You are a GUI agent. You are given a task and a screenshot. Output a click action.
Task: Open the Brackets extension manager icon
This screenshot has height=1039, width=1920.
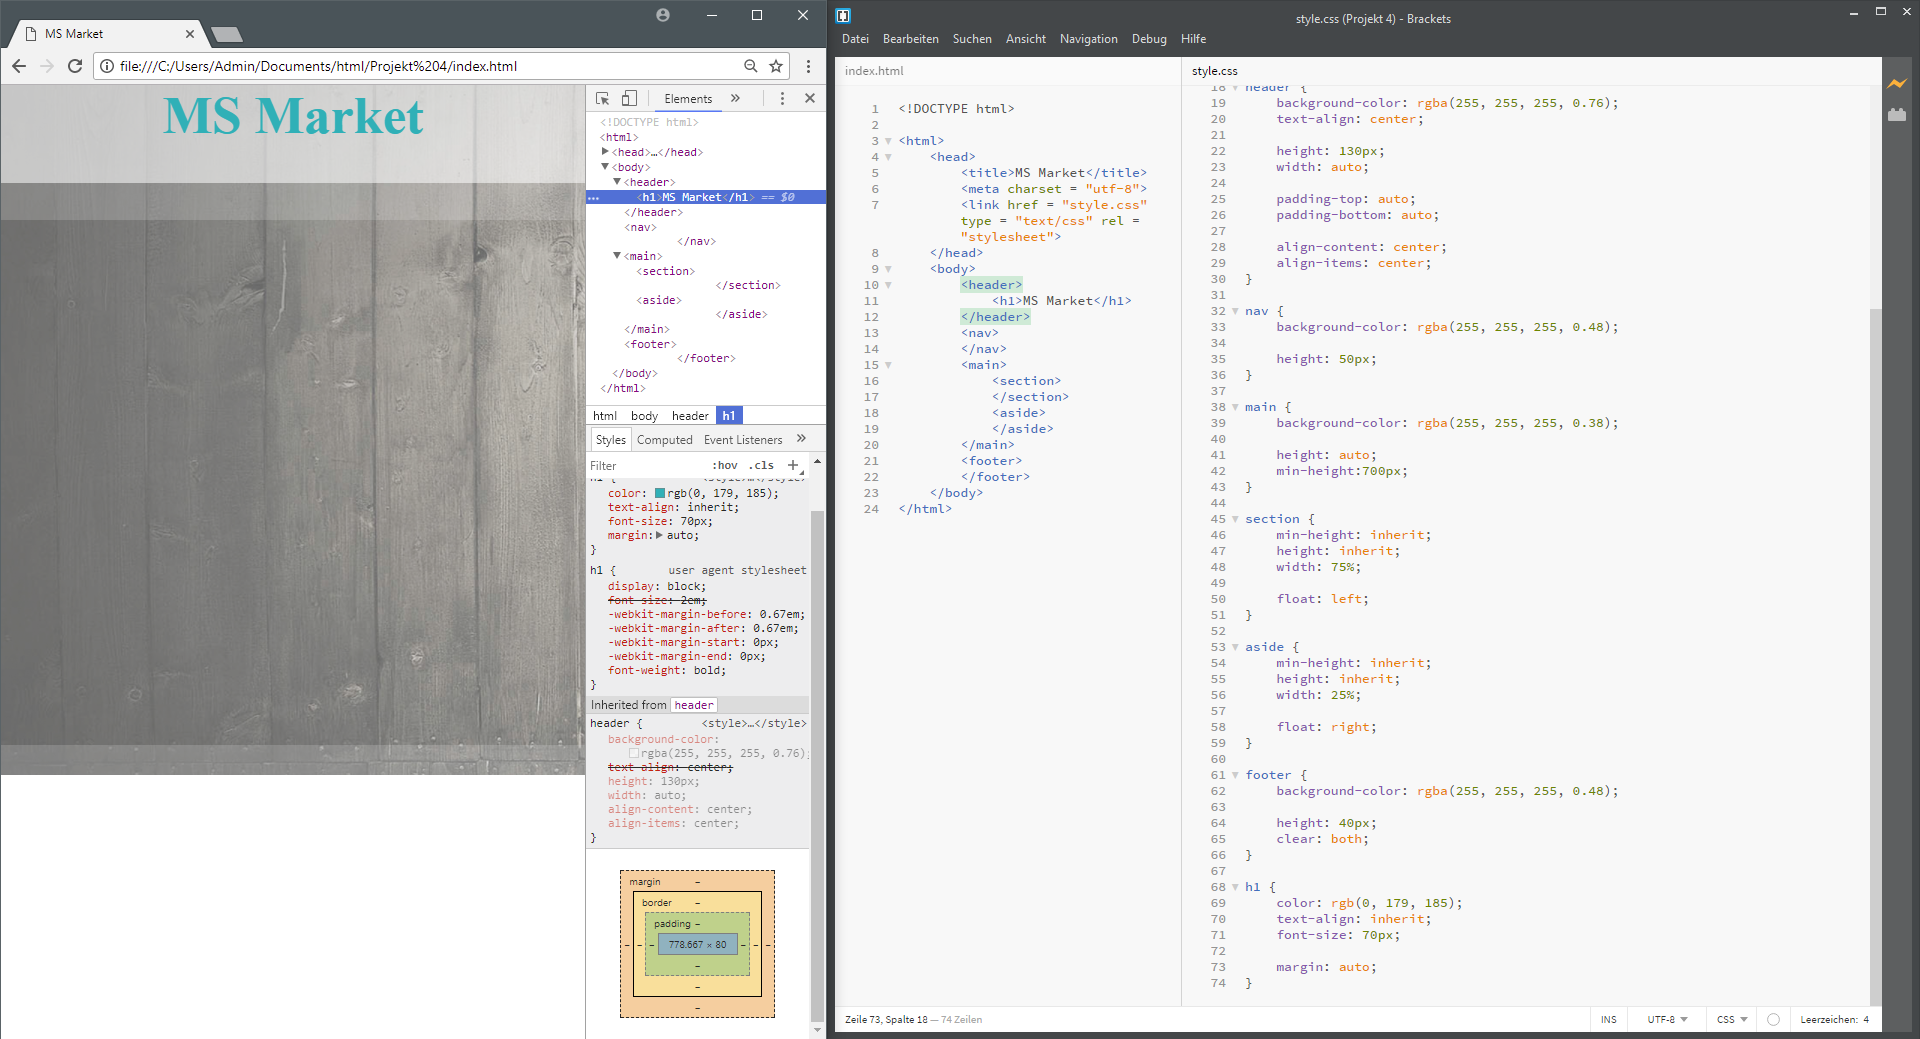pos(1898,115)
